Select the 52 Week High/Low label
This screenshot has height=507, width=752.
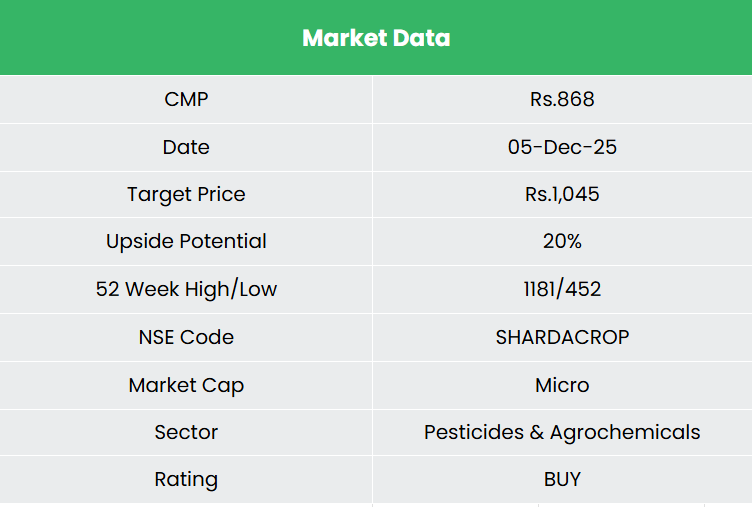point(186,289)
